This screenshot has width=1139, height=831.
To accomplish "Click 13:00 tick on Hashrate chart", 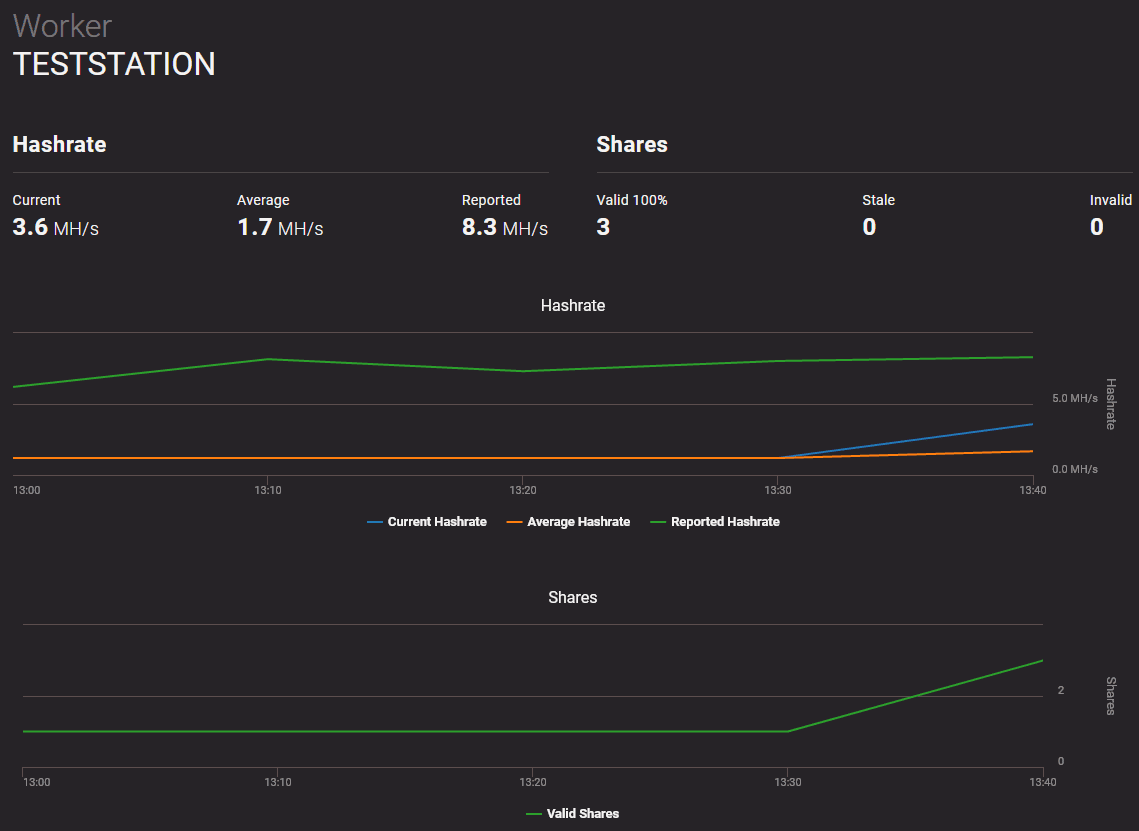I will [x=27, y=490].
